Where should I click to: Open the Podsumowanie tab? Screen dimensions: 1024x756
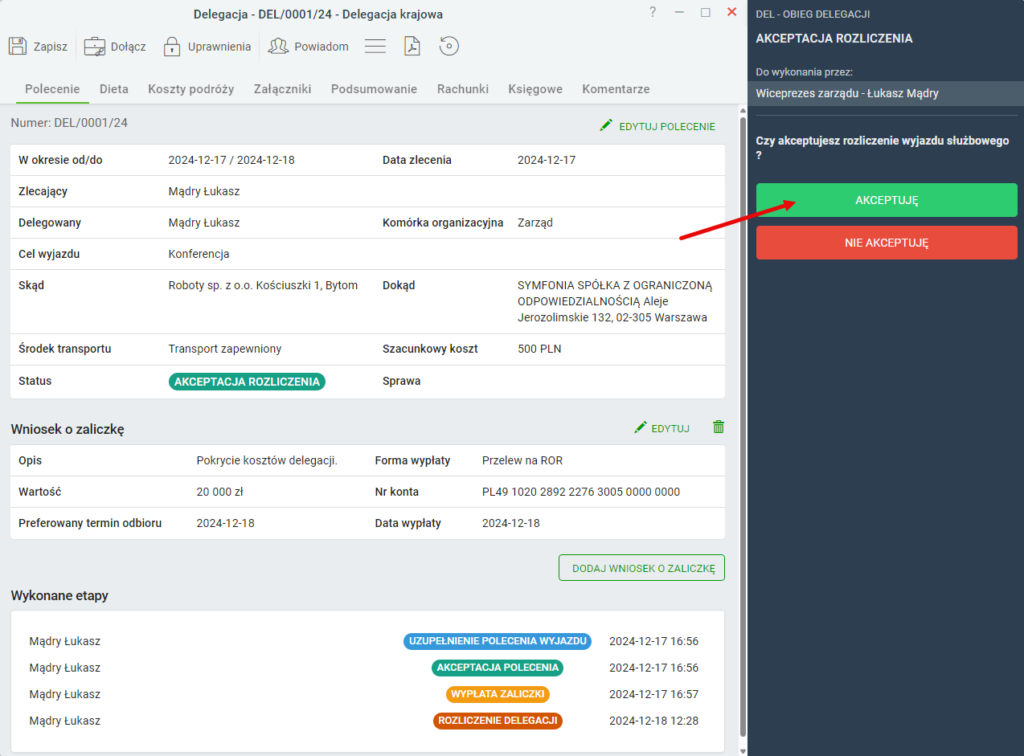[374, 89]
